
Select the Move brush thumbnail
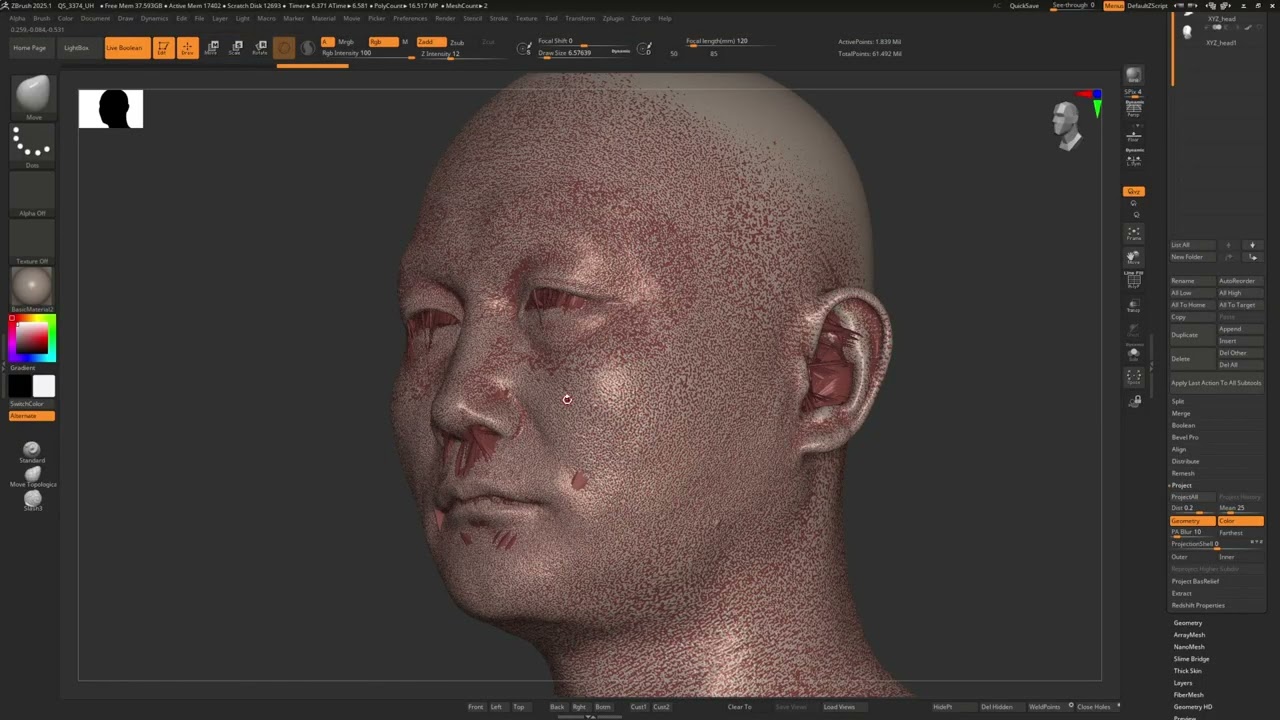[x=32, y=96]
